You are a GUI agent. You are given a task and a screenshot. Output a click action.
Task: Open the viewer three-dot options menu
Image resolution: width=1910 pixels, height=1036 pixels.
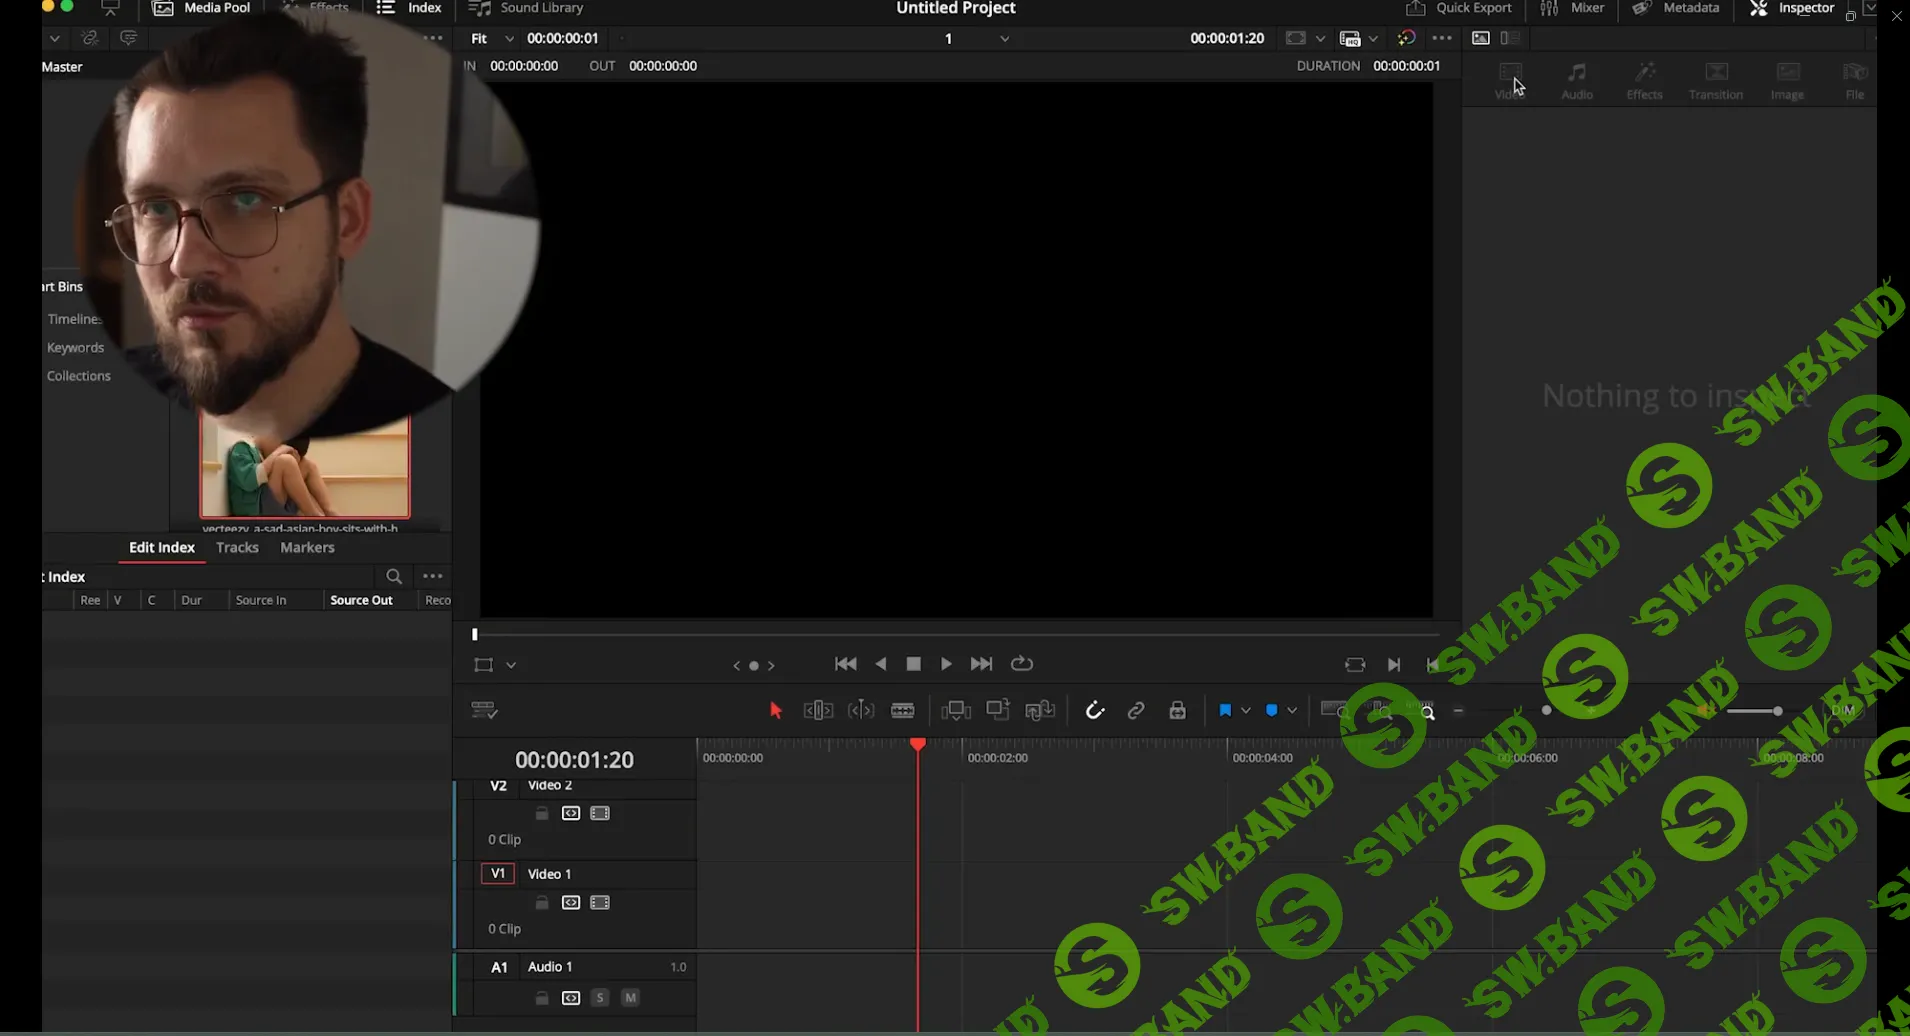pos(1442,38)
